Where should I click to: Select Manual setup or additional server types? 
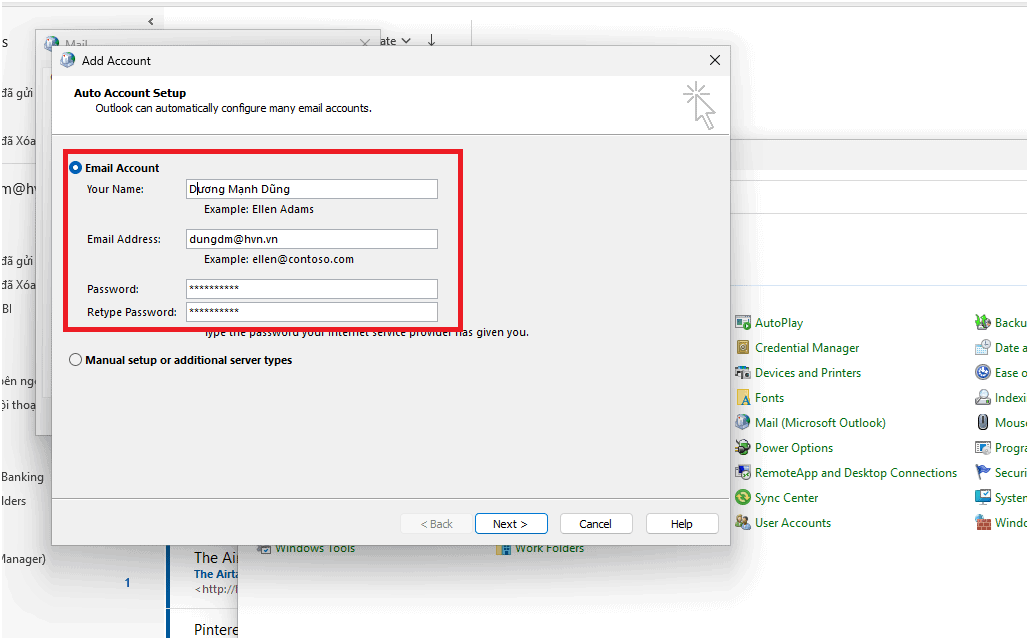(x=76, y=360)
